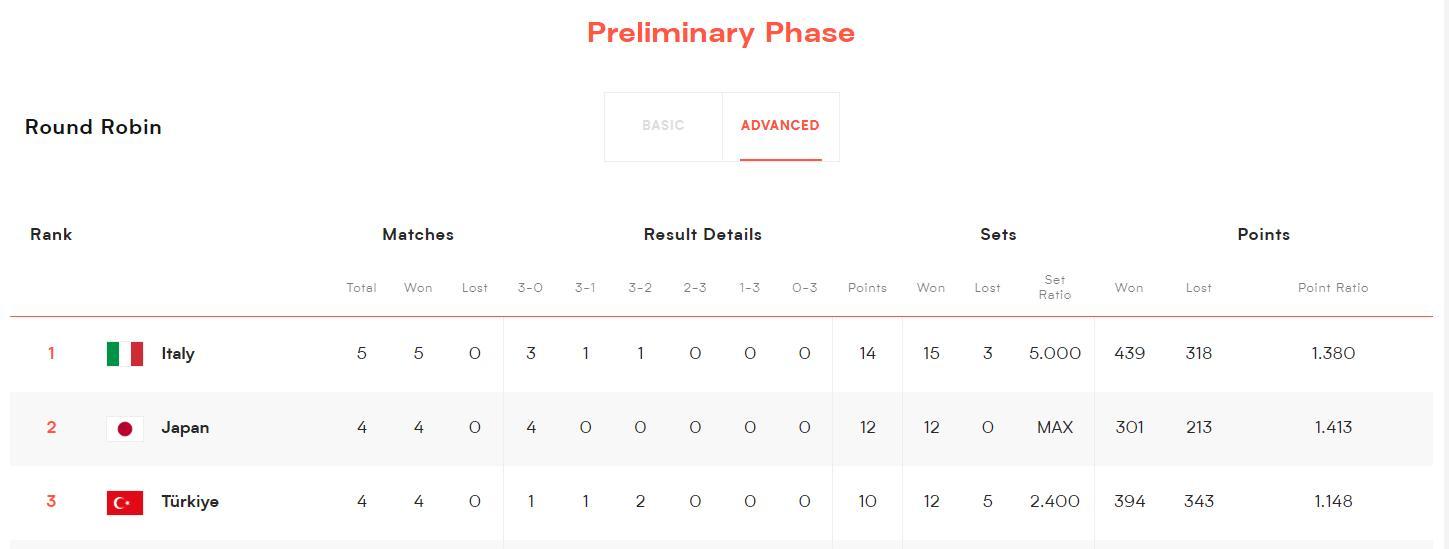This screenshot has height=549, width=1449.
Task: Click Italy's rank number 1
Action: 51,354
